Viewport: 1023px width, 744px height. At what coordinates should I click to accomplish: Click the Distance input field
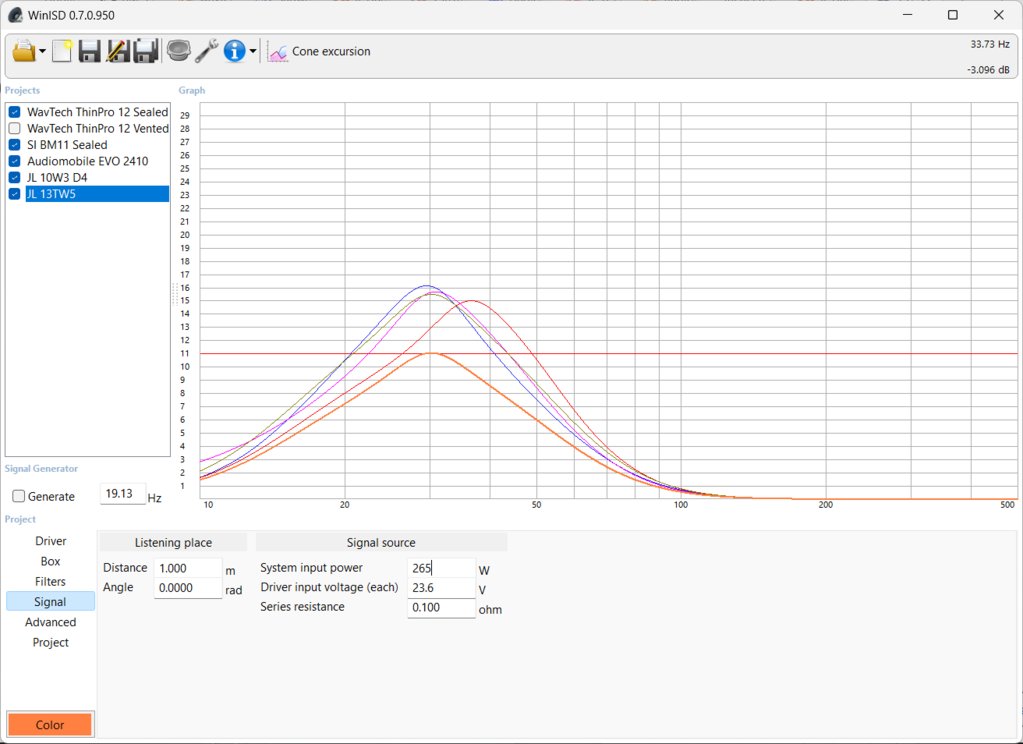(188, 568)
